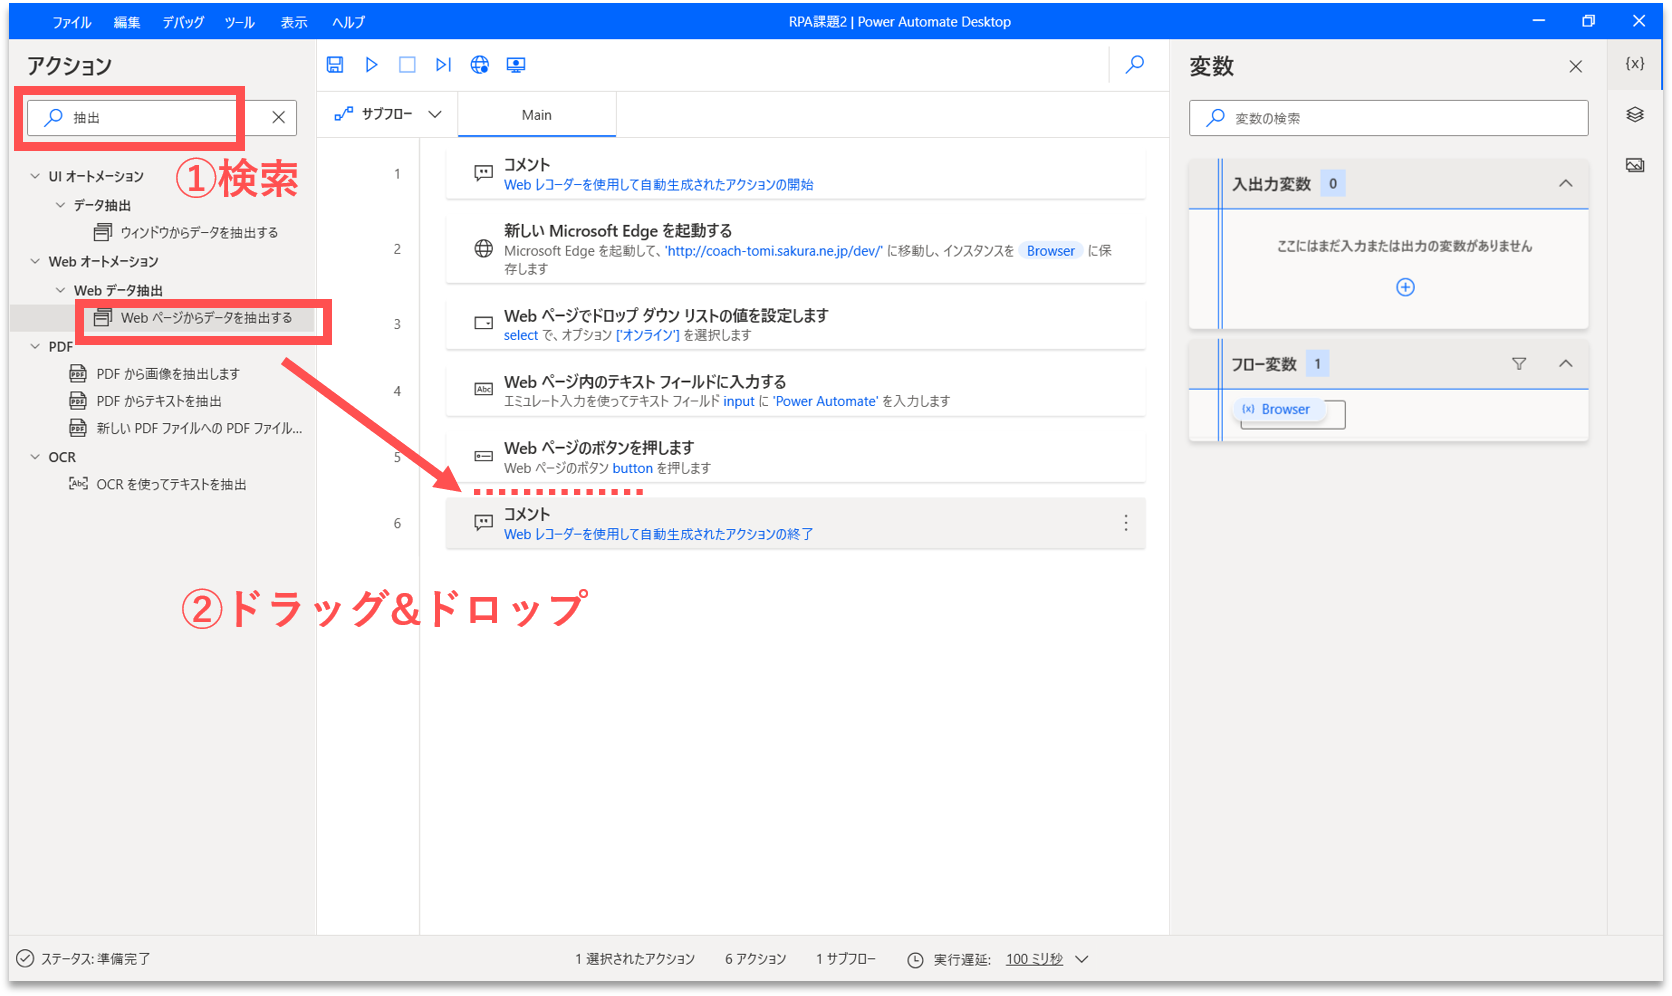Click the Run next action step icon
This screenshot has height=996, width=1672.
443,65
